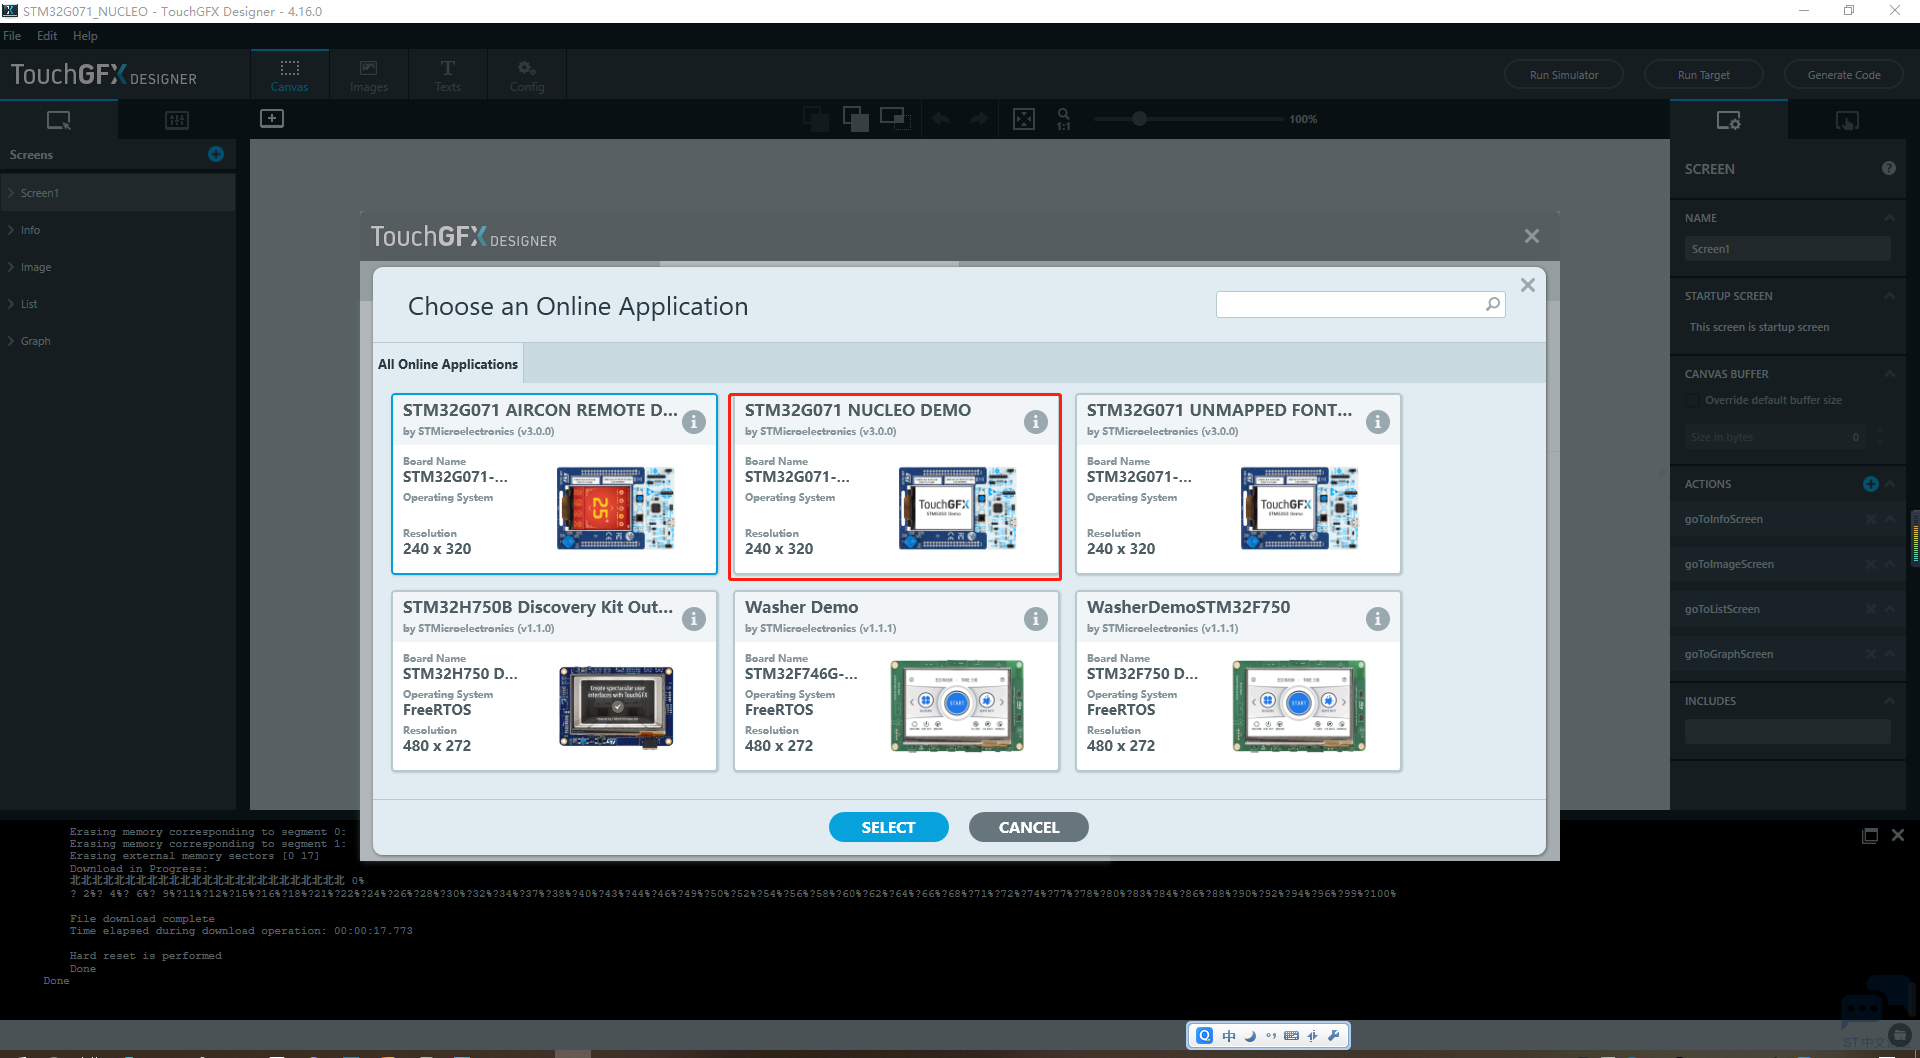Click the fit-to-screen zoom icon
1920x1058 pixels.
(x=1024, y=119)
